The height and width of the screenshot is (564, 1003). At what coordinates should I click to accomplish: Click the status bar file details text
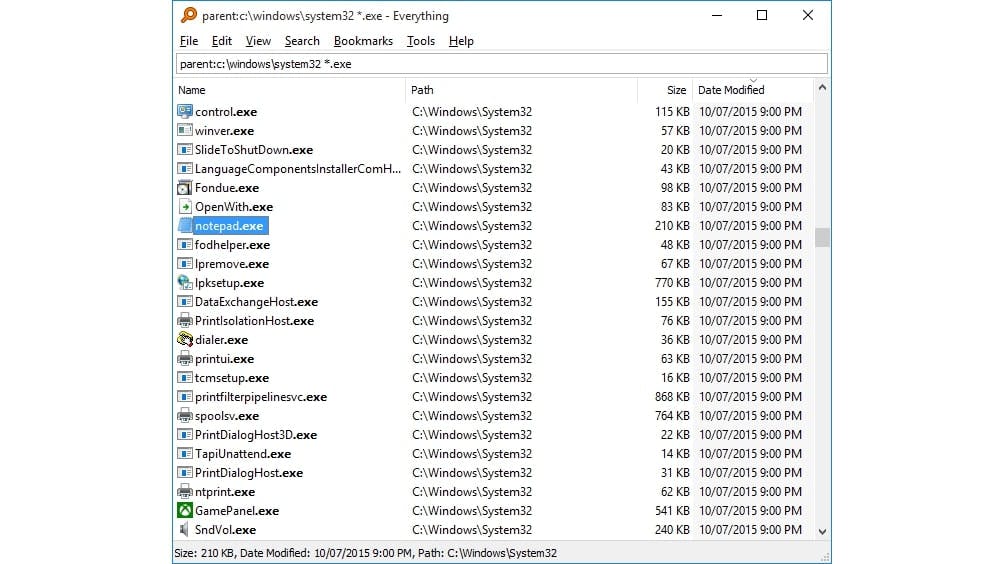click(365, 553)
